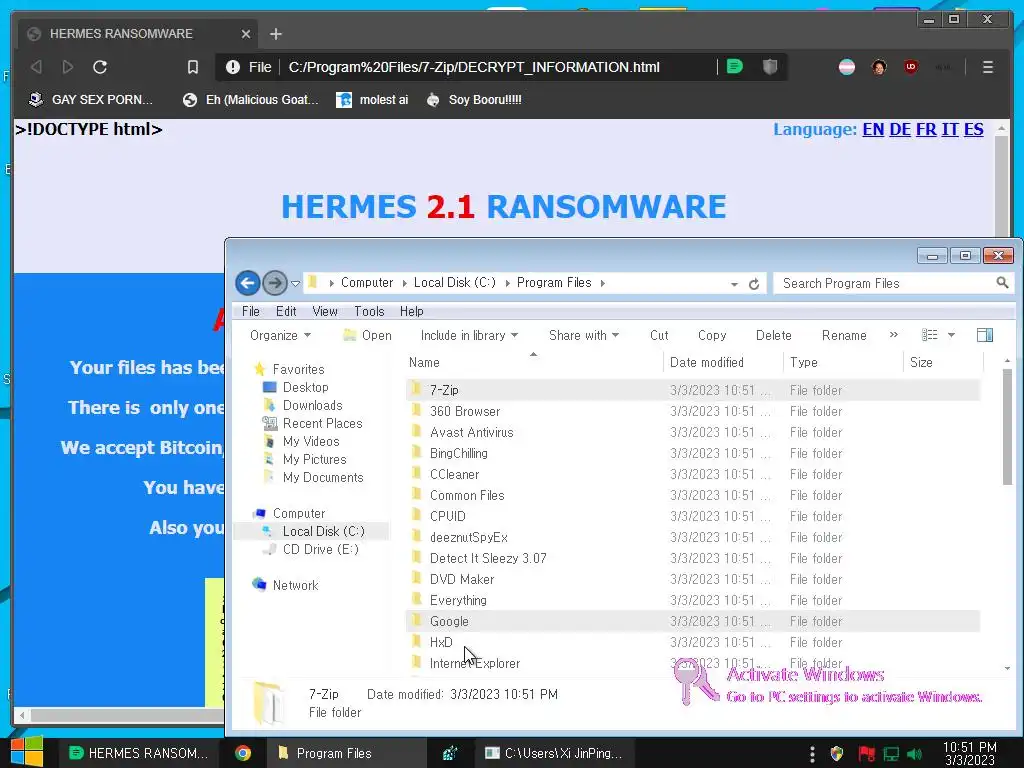Image resolution: width=1024 pixels, height=768 pixels.
Task: Change the view with the views icon
Action: (x=929, y=335)
